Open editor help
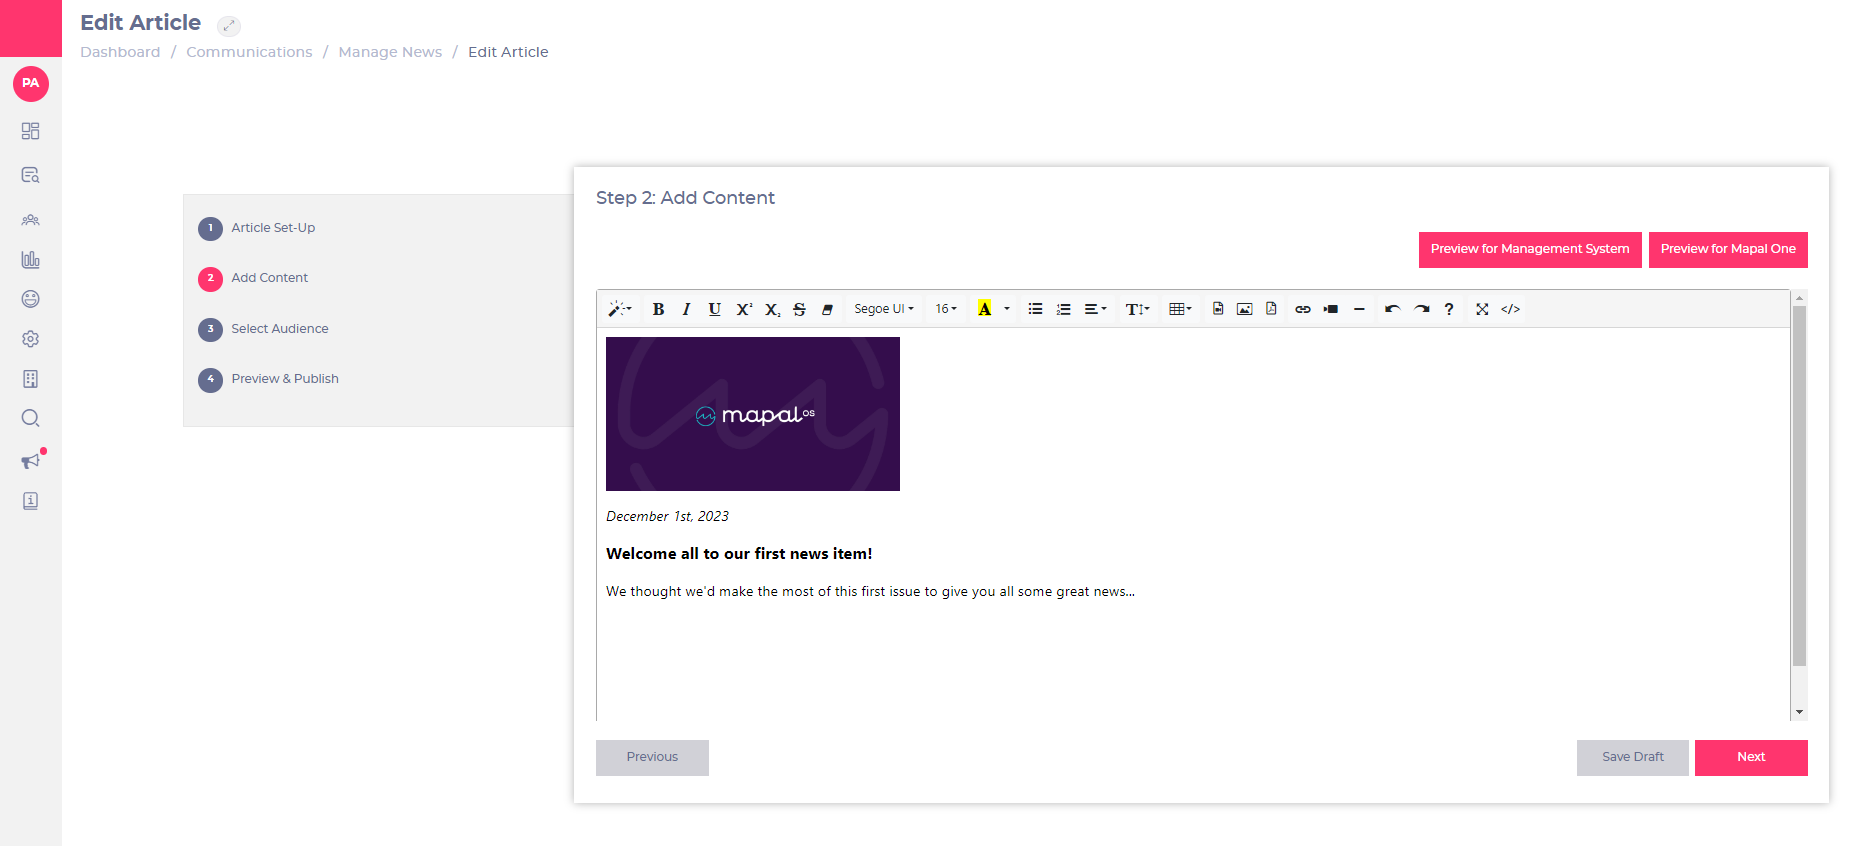The width and height of the screenshot is (1867, 846). pyautogui.click(x=1448, y=309)
